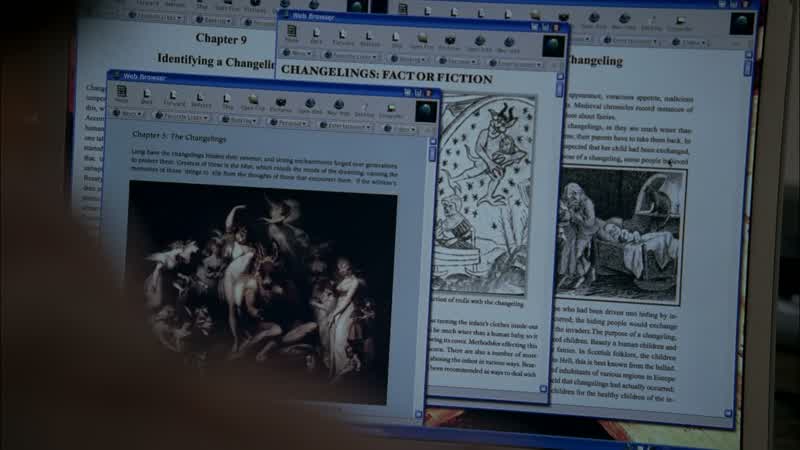Click the globe logo in the Fact or Fiction window

(554, 46)
